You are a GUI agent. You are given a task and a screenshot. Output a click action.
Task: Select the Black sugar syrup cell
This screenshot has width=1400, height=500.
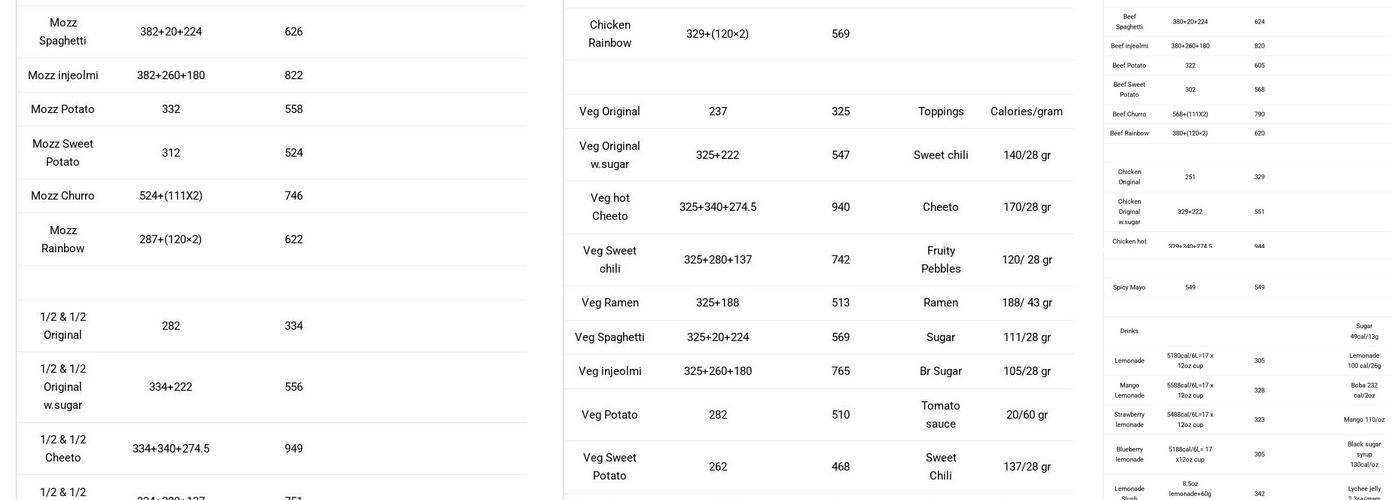click(x=1364, y=454)
